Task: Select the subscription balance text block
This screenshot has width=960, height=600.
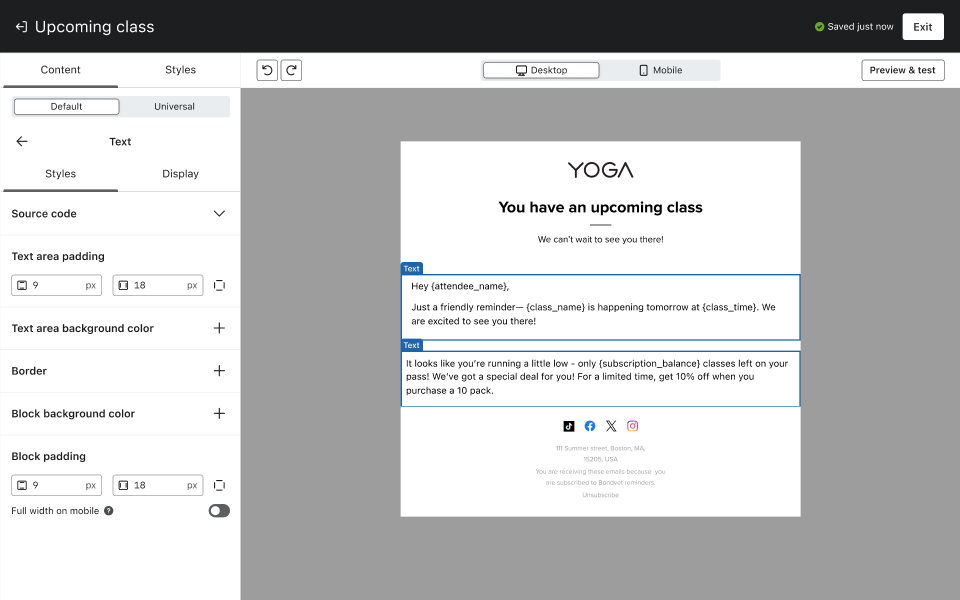Action: 601,378
